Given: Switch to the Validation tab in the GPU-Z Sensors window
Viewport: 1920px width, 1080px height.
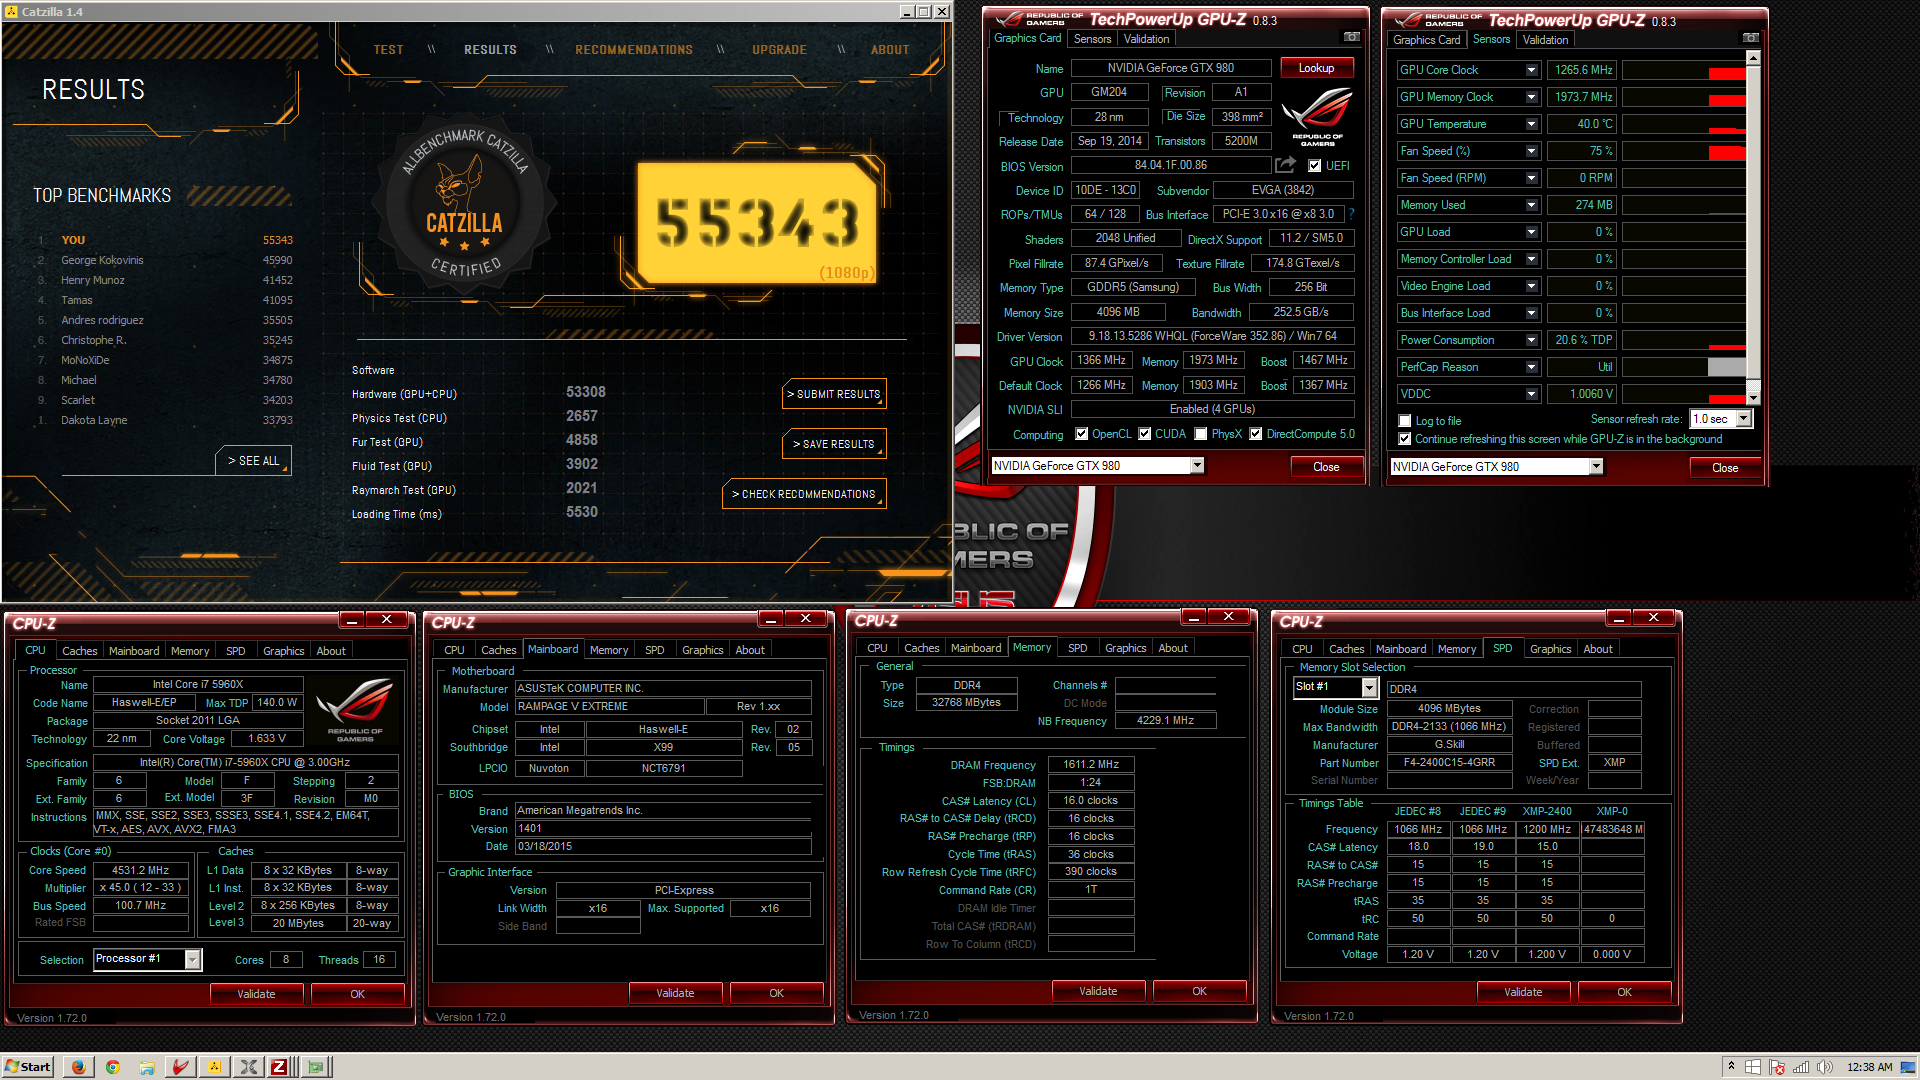Looking at the screenshot, I should pyautogui.click(x=1545, y=40).
